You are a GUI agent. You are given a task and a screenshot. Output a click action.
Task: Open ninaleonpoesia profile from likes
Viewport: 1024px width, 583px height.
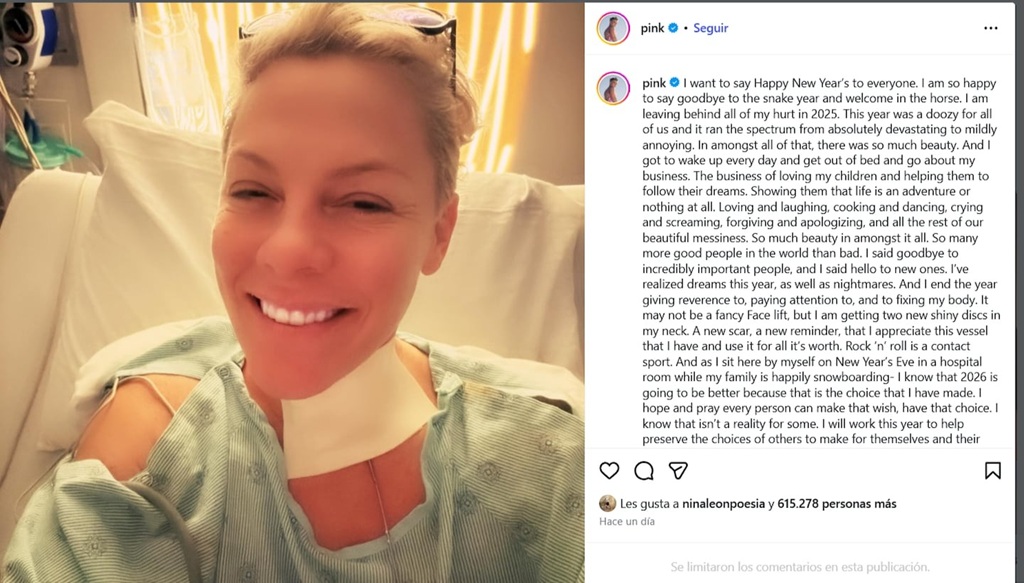(x=723, y=503)
